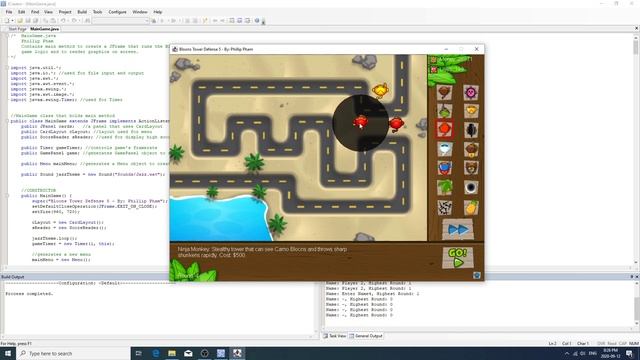Click the blue help toolbar icon

(x=257, y=20)
